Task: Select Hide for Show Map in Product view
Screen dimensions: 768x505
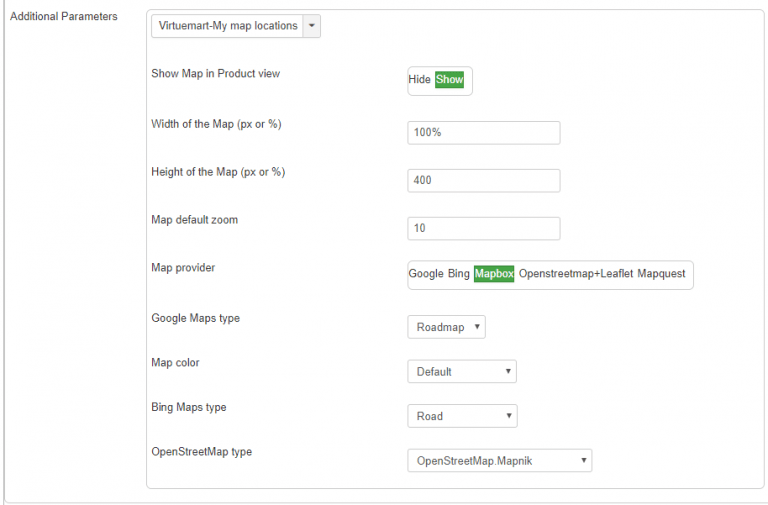Action: pos(419,80)
